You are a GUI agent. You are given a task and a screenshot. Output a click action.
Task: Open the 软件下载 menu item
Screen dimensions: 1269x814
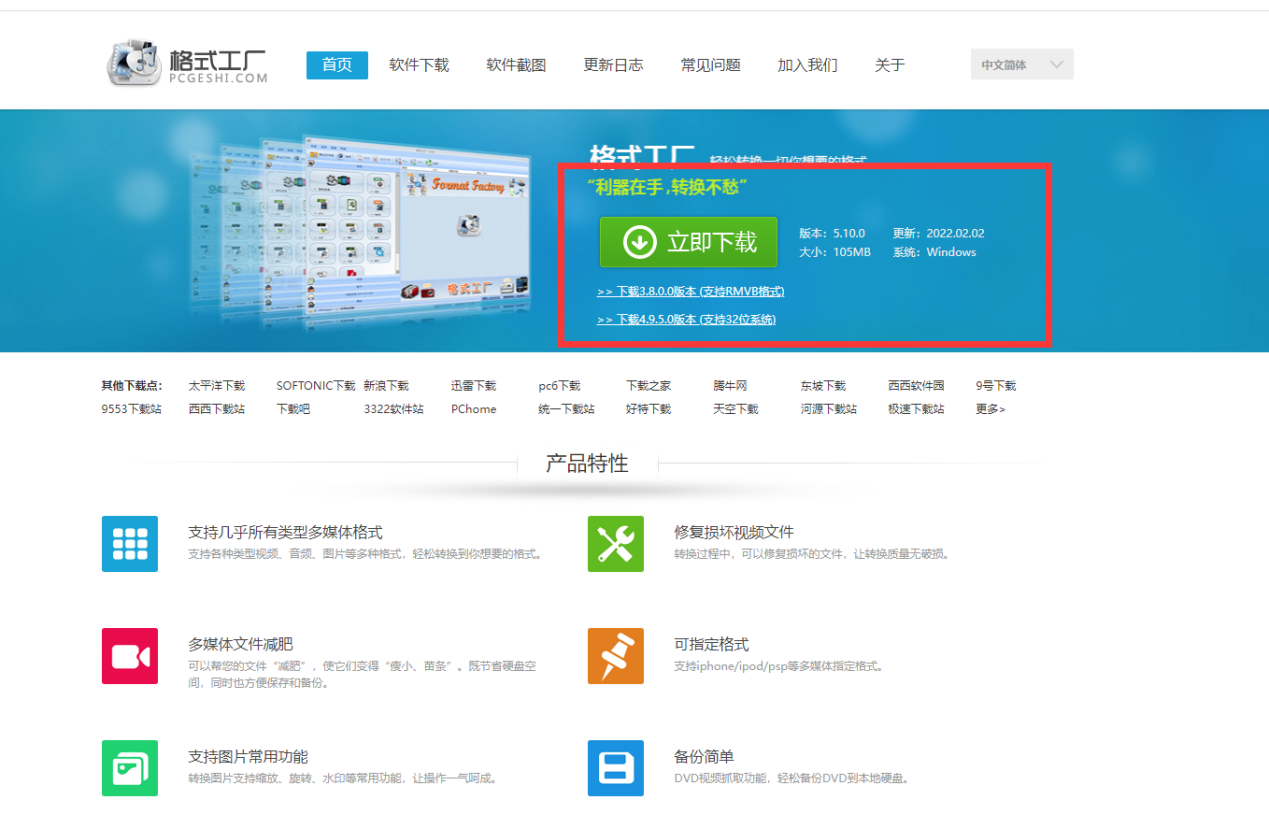(x=419, y=65)
